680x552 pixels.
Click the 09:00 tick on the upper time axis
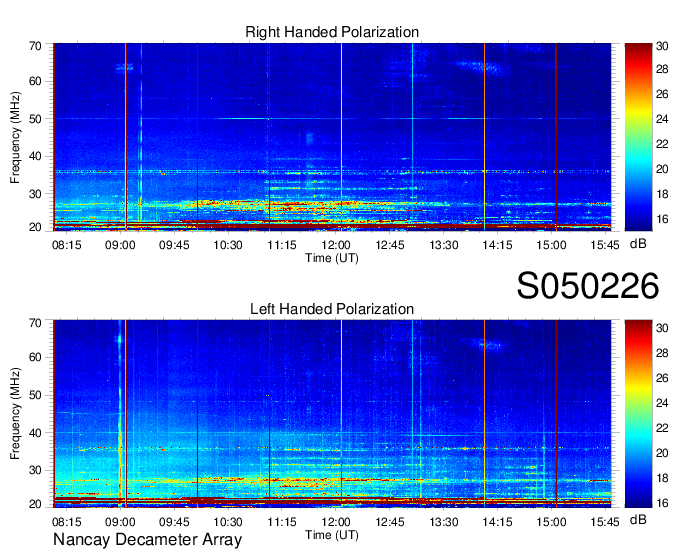pyautogui.click(x=120, y=245)
